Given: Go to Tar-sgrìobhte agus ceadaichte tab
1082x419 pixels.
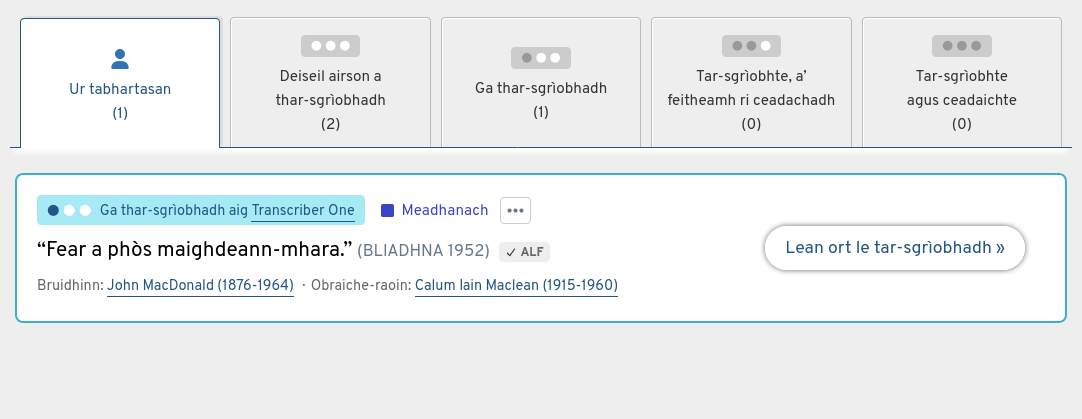Looking at the screenshot, I should (x=961, y=100).
